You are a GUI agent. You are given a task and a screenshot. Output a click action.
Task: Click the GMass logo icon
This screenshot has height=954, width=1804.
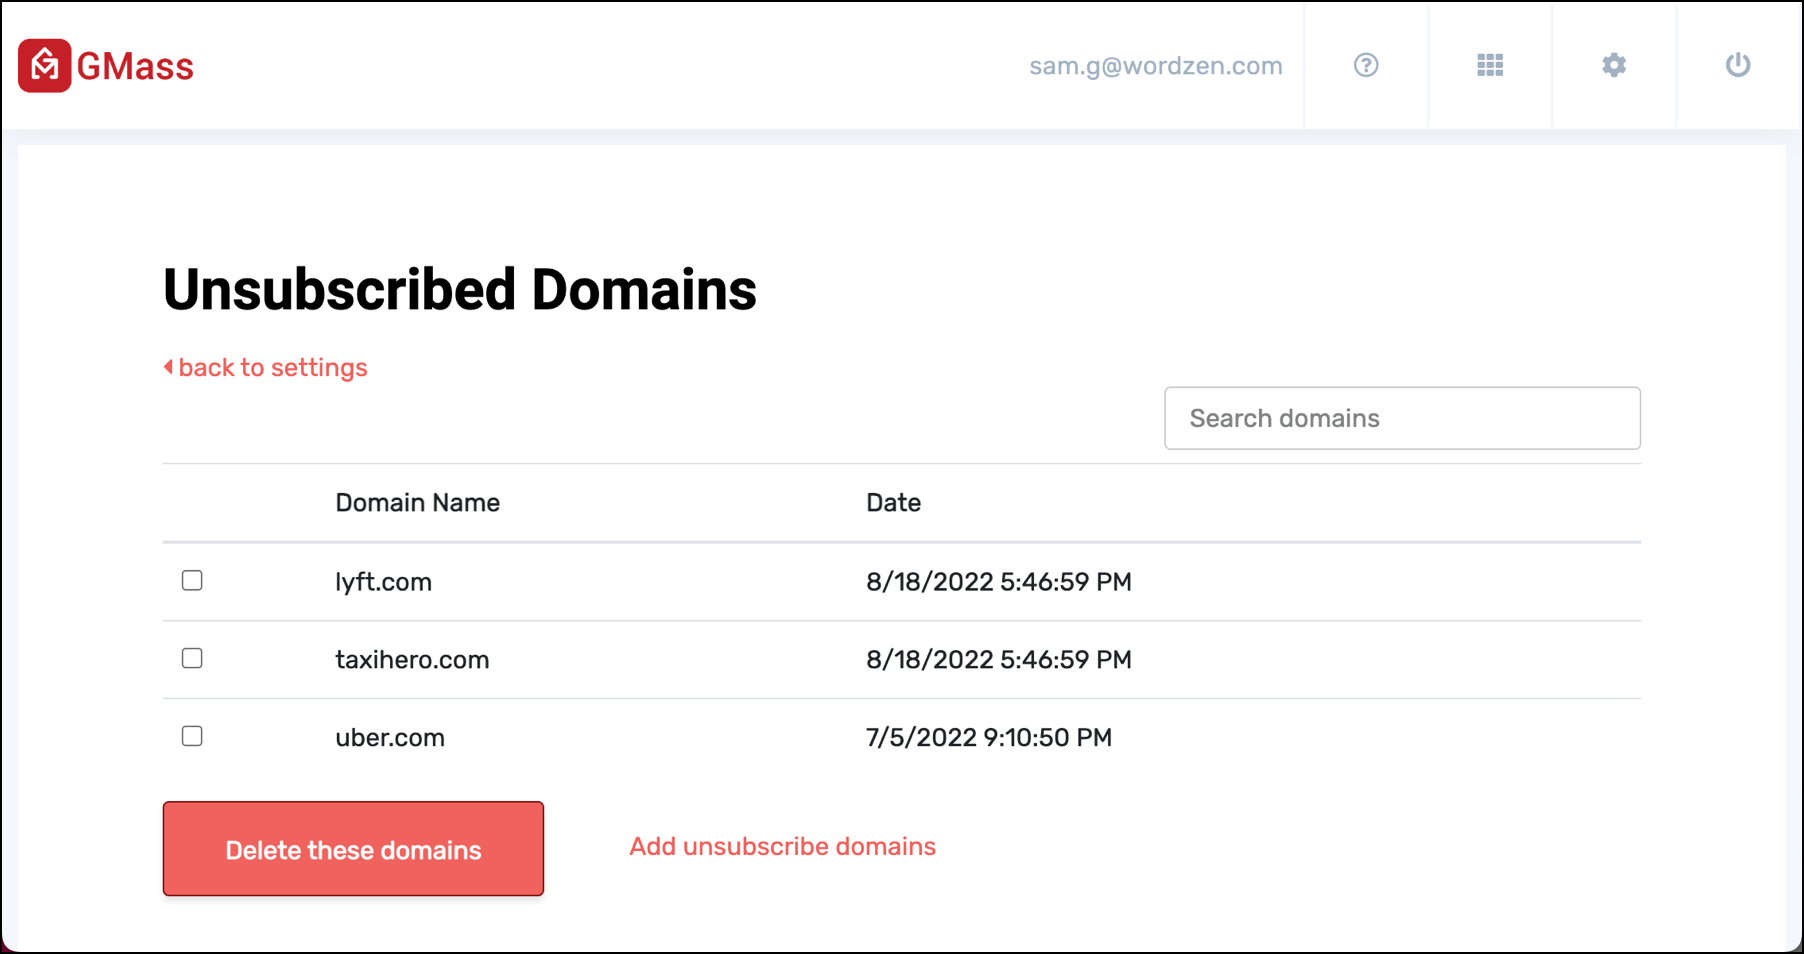click(44, 65)
